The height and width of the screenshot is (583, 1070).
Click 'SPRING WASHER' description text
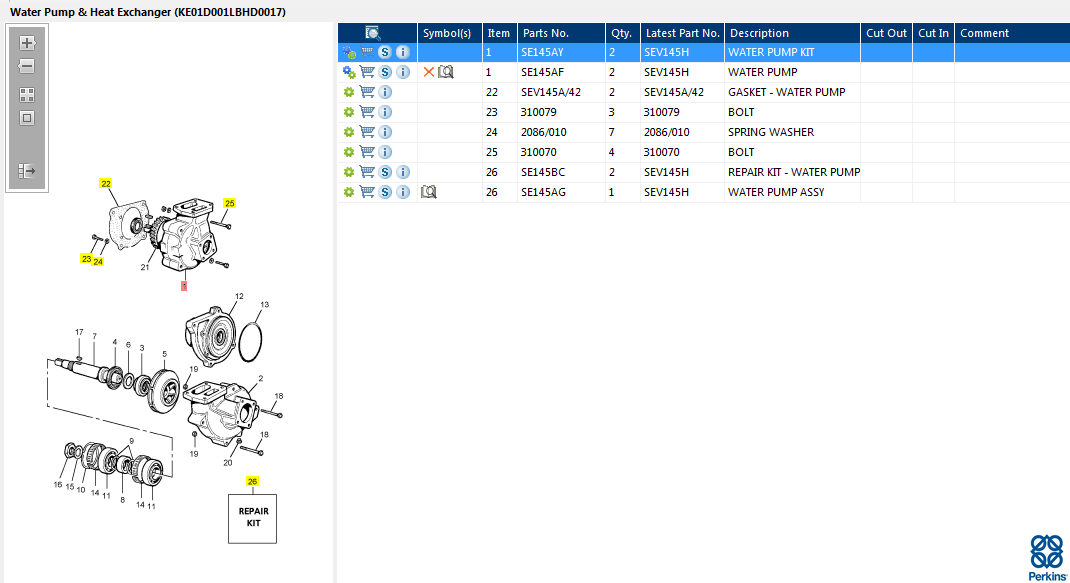tap(770, 132)
